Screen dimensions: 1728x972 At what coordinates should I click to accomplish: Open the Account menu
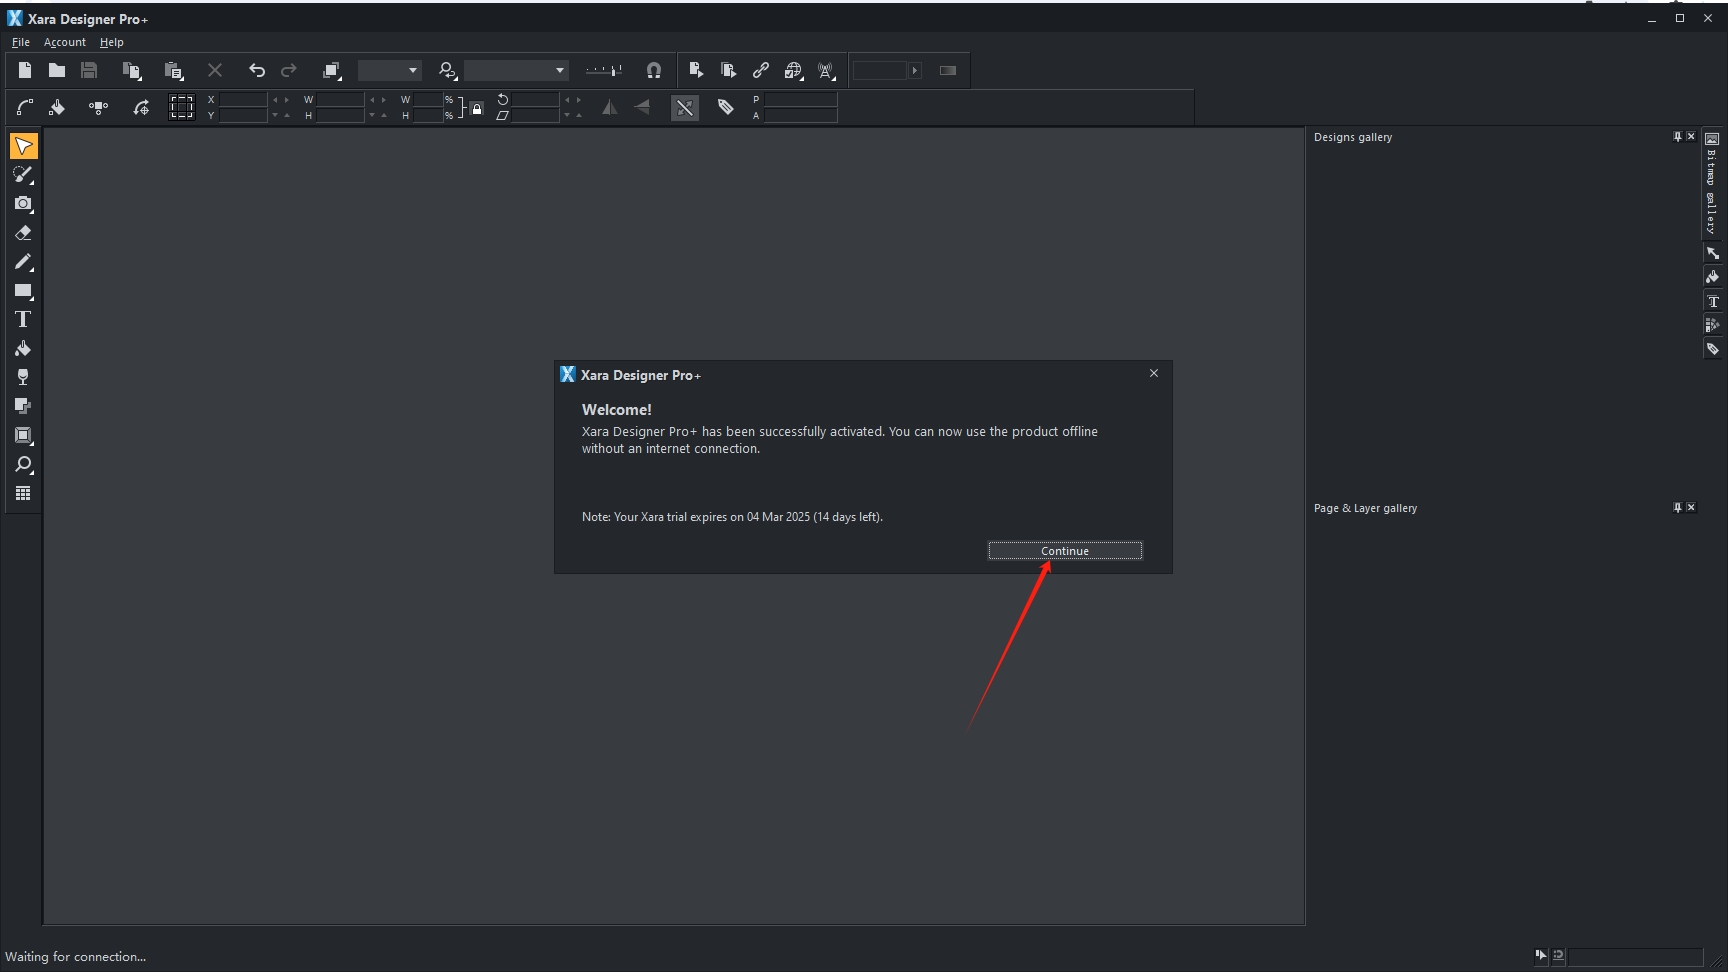(65, 42)
